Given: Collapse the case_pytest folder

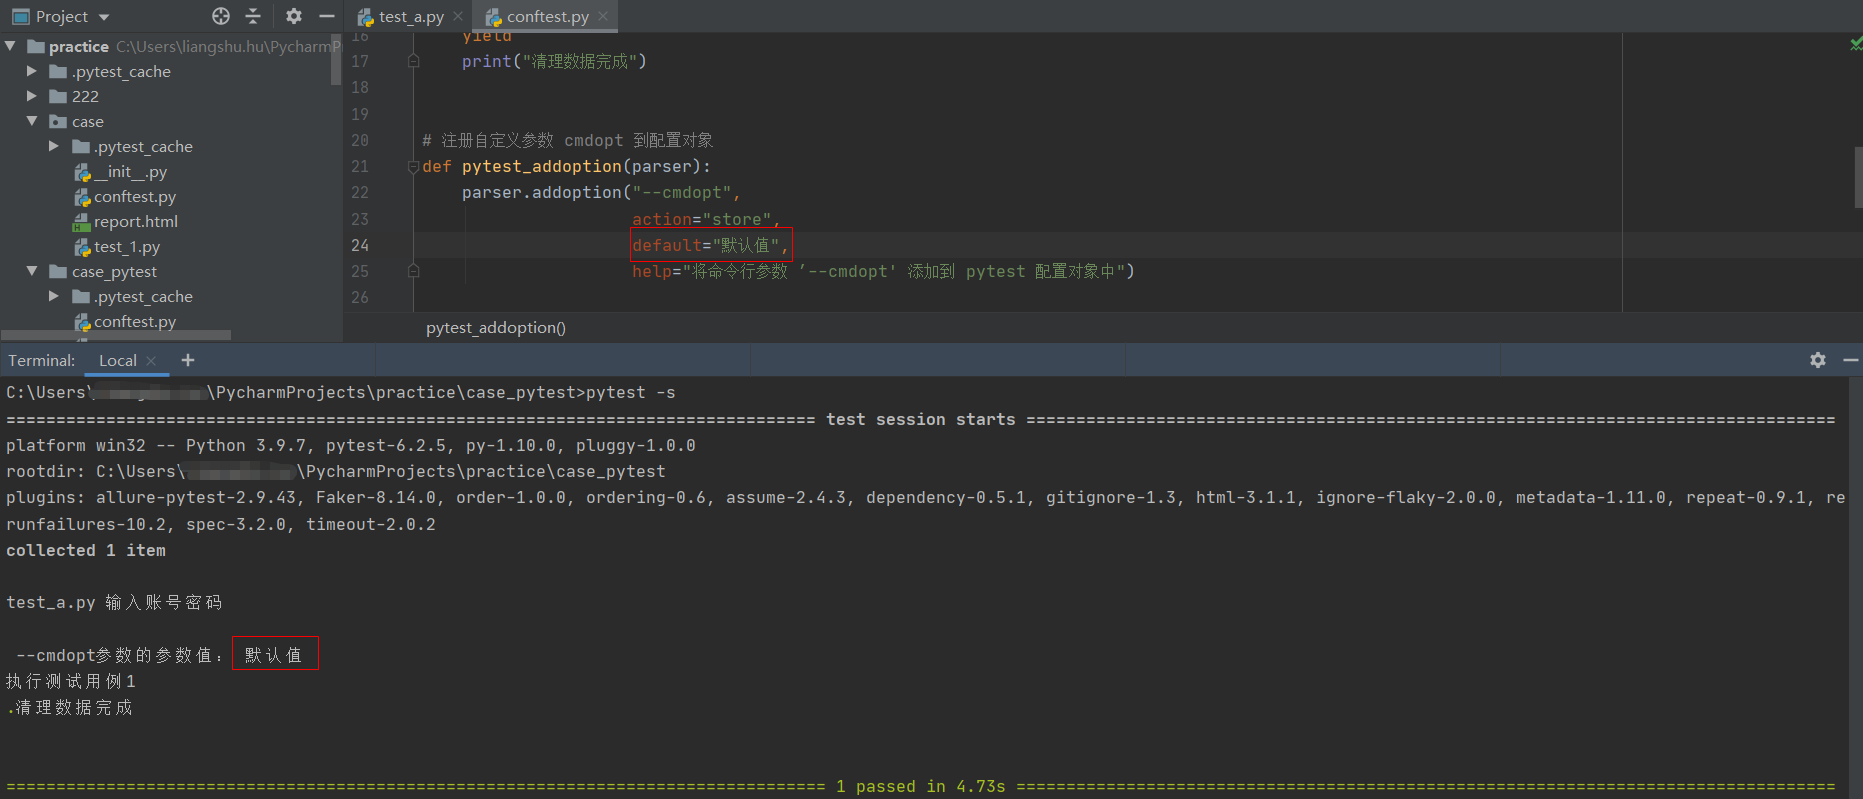Looking at the screenshot, I should 32,271.
